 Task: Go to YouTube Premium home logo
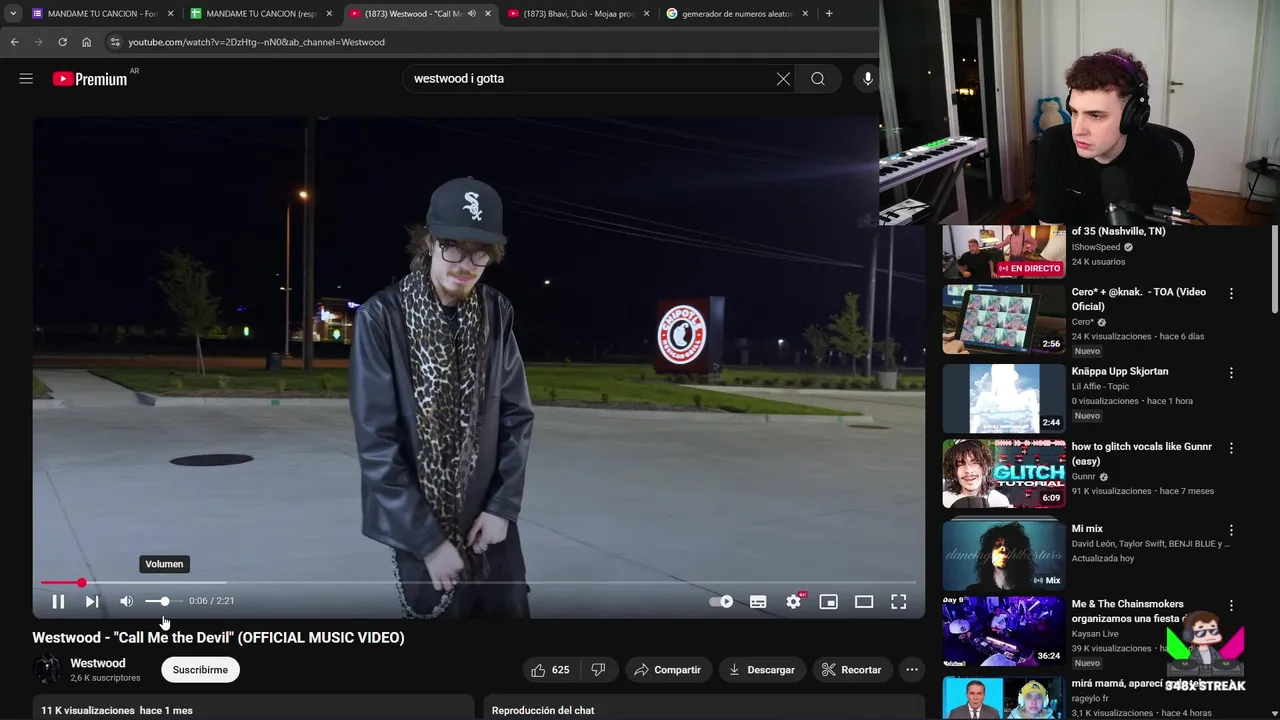click(x=91, y=79)
